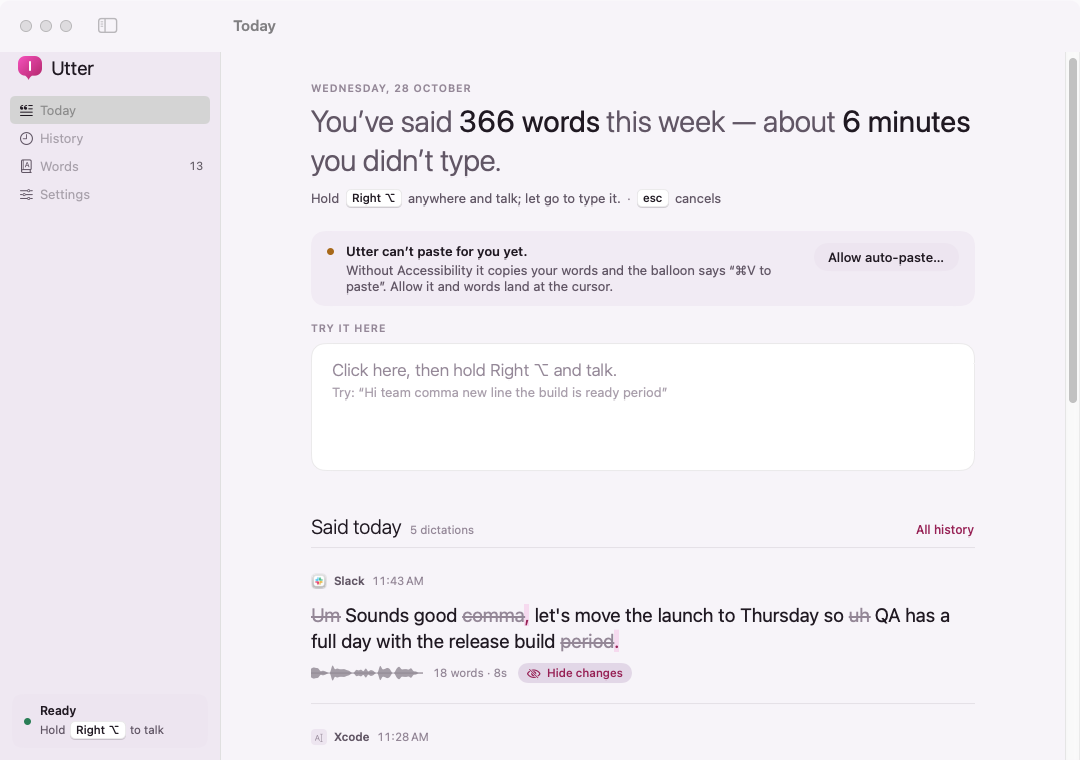Click the 'Said today' heading
Image resolution: width=1080 pixels, height=760 pixels.
[x=356, y=527]
